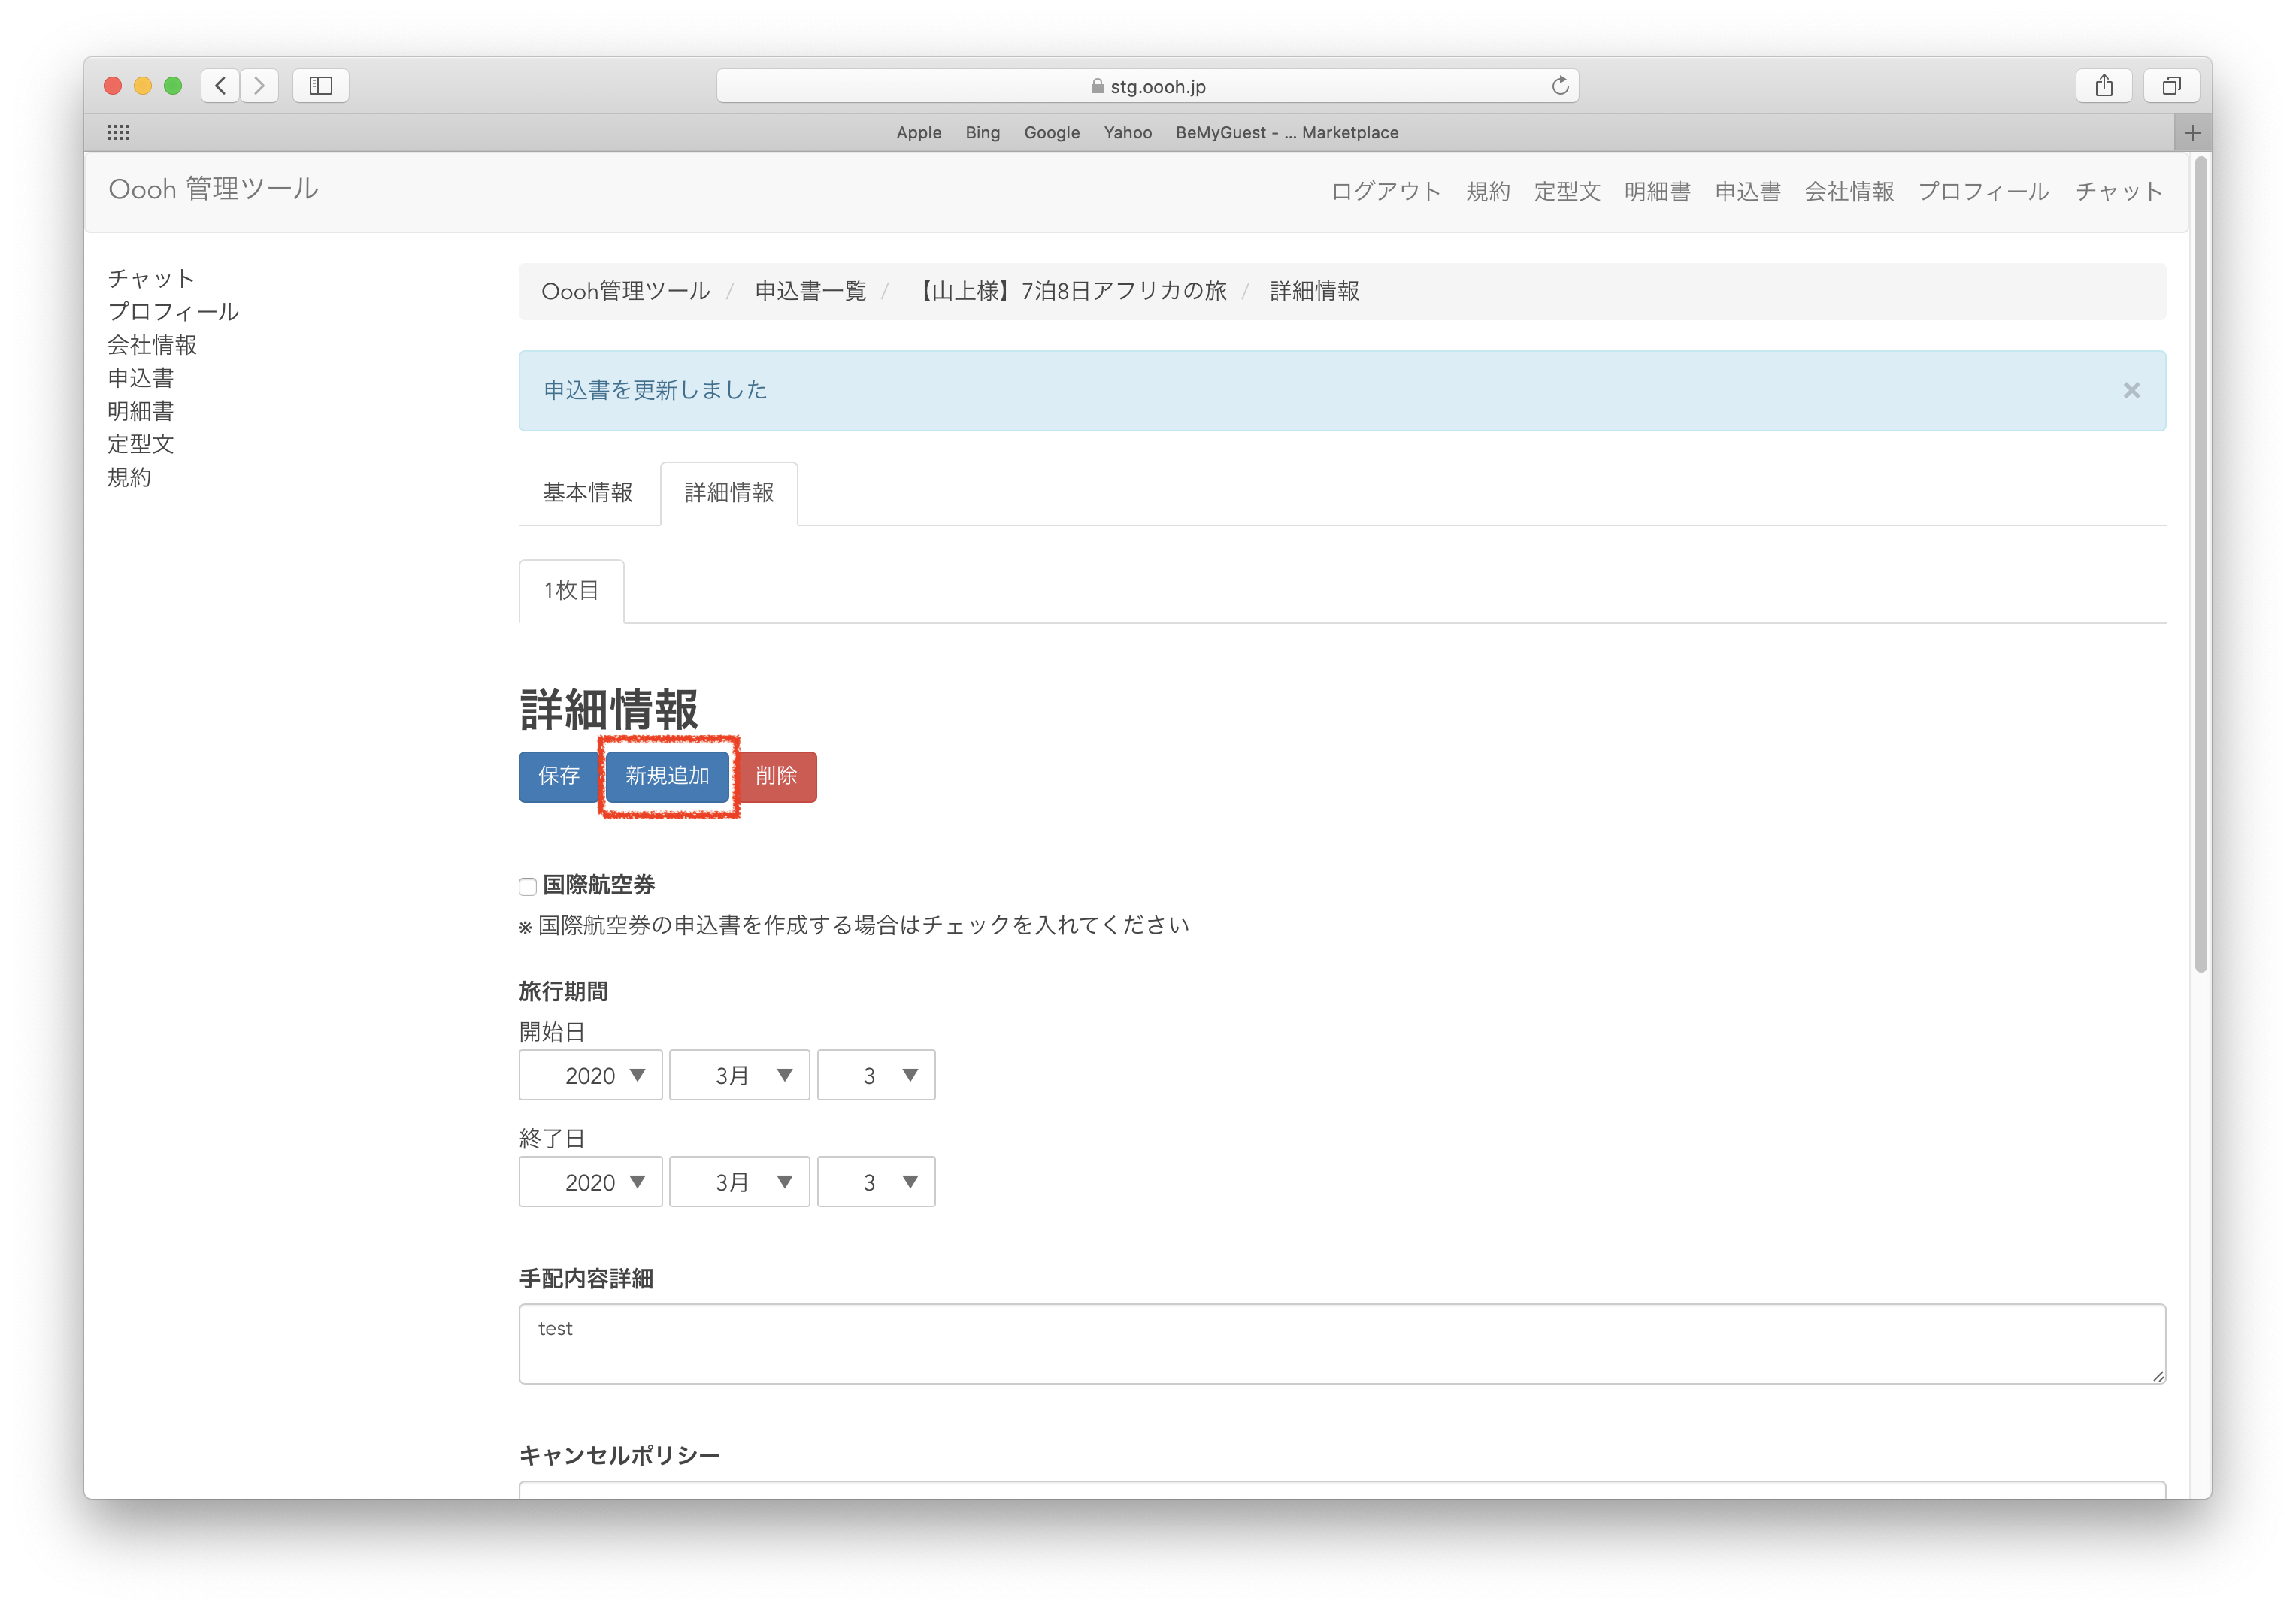The image size is (2296, 1610).
Task: Open the 終了日 month dropdown
Action: (x=739, y=1182)
